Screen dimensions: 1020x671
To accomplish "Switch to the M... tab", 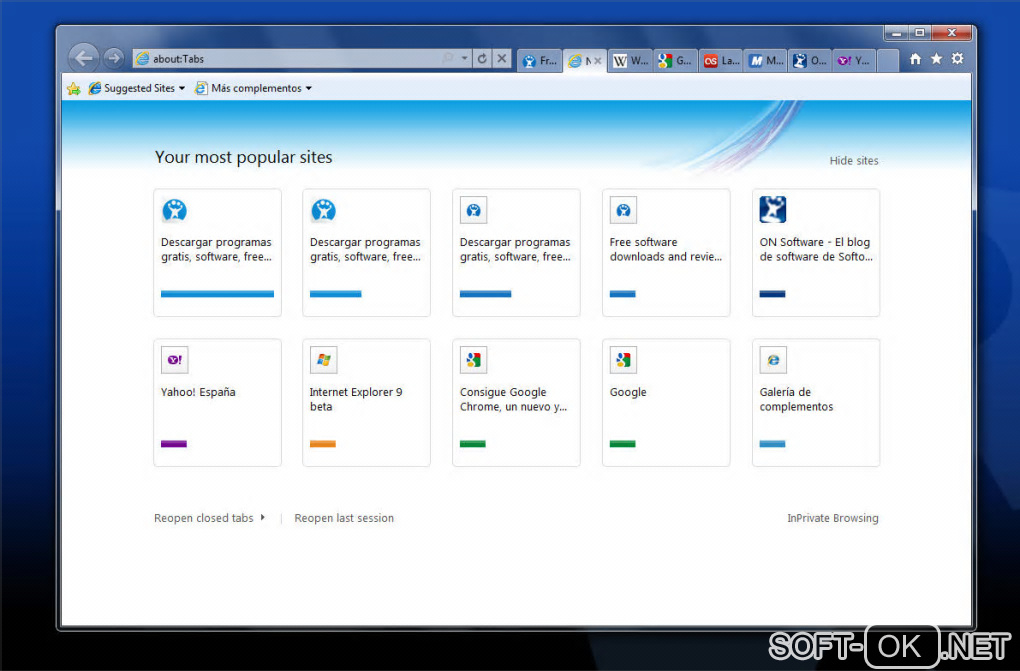I will click(x=766, y=61).
